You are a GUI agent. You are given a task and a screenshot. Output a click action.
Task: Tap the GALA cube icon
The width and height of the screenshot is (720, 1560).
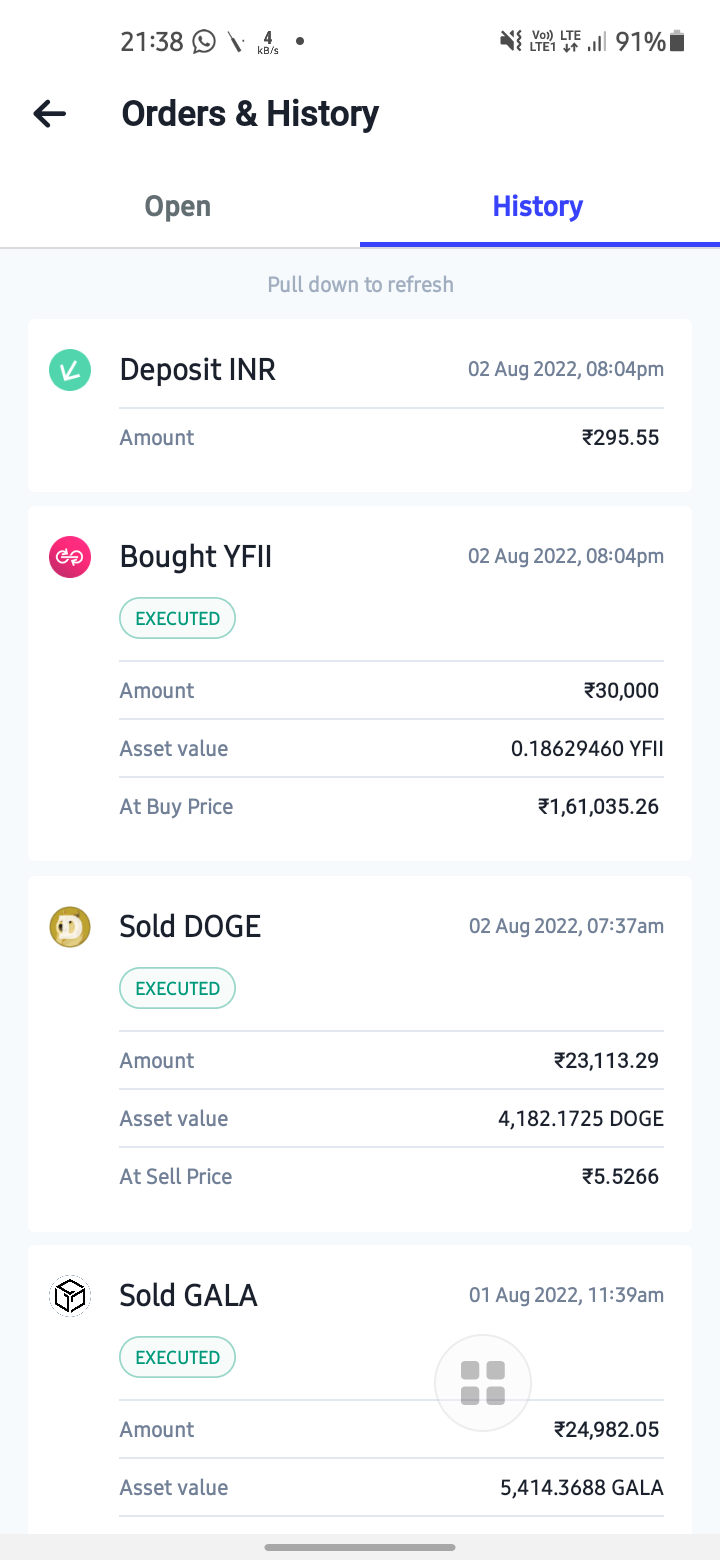(x=70, y=1296)
